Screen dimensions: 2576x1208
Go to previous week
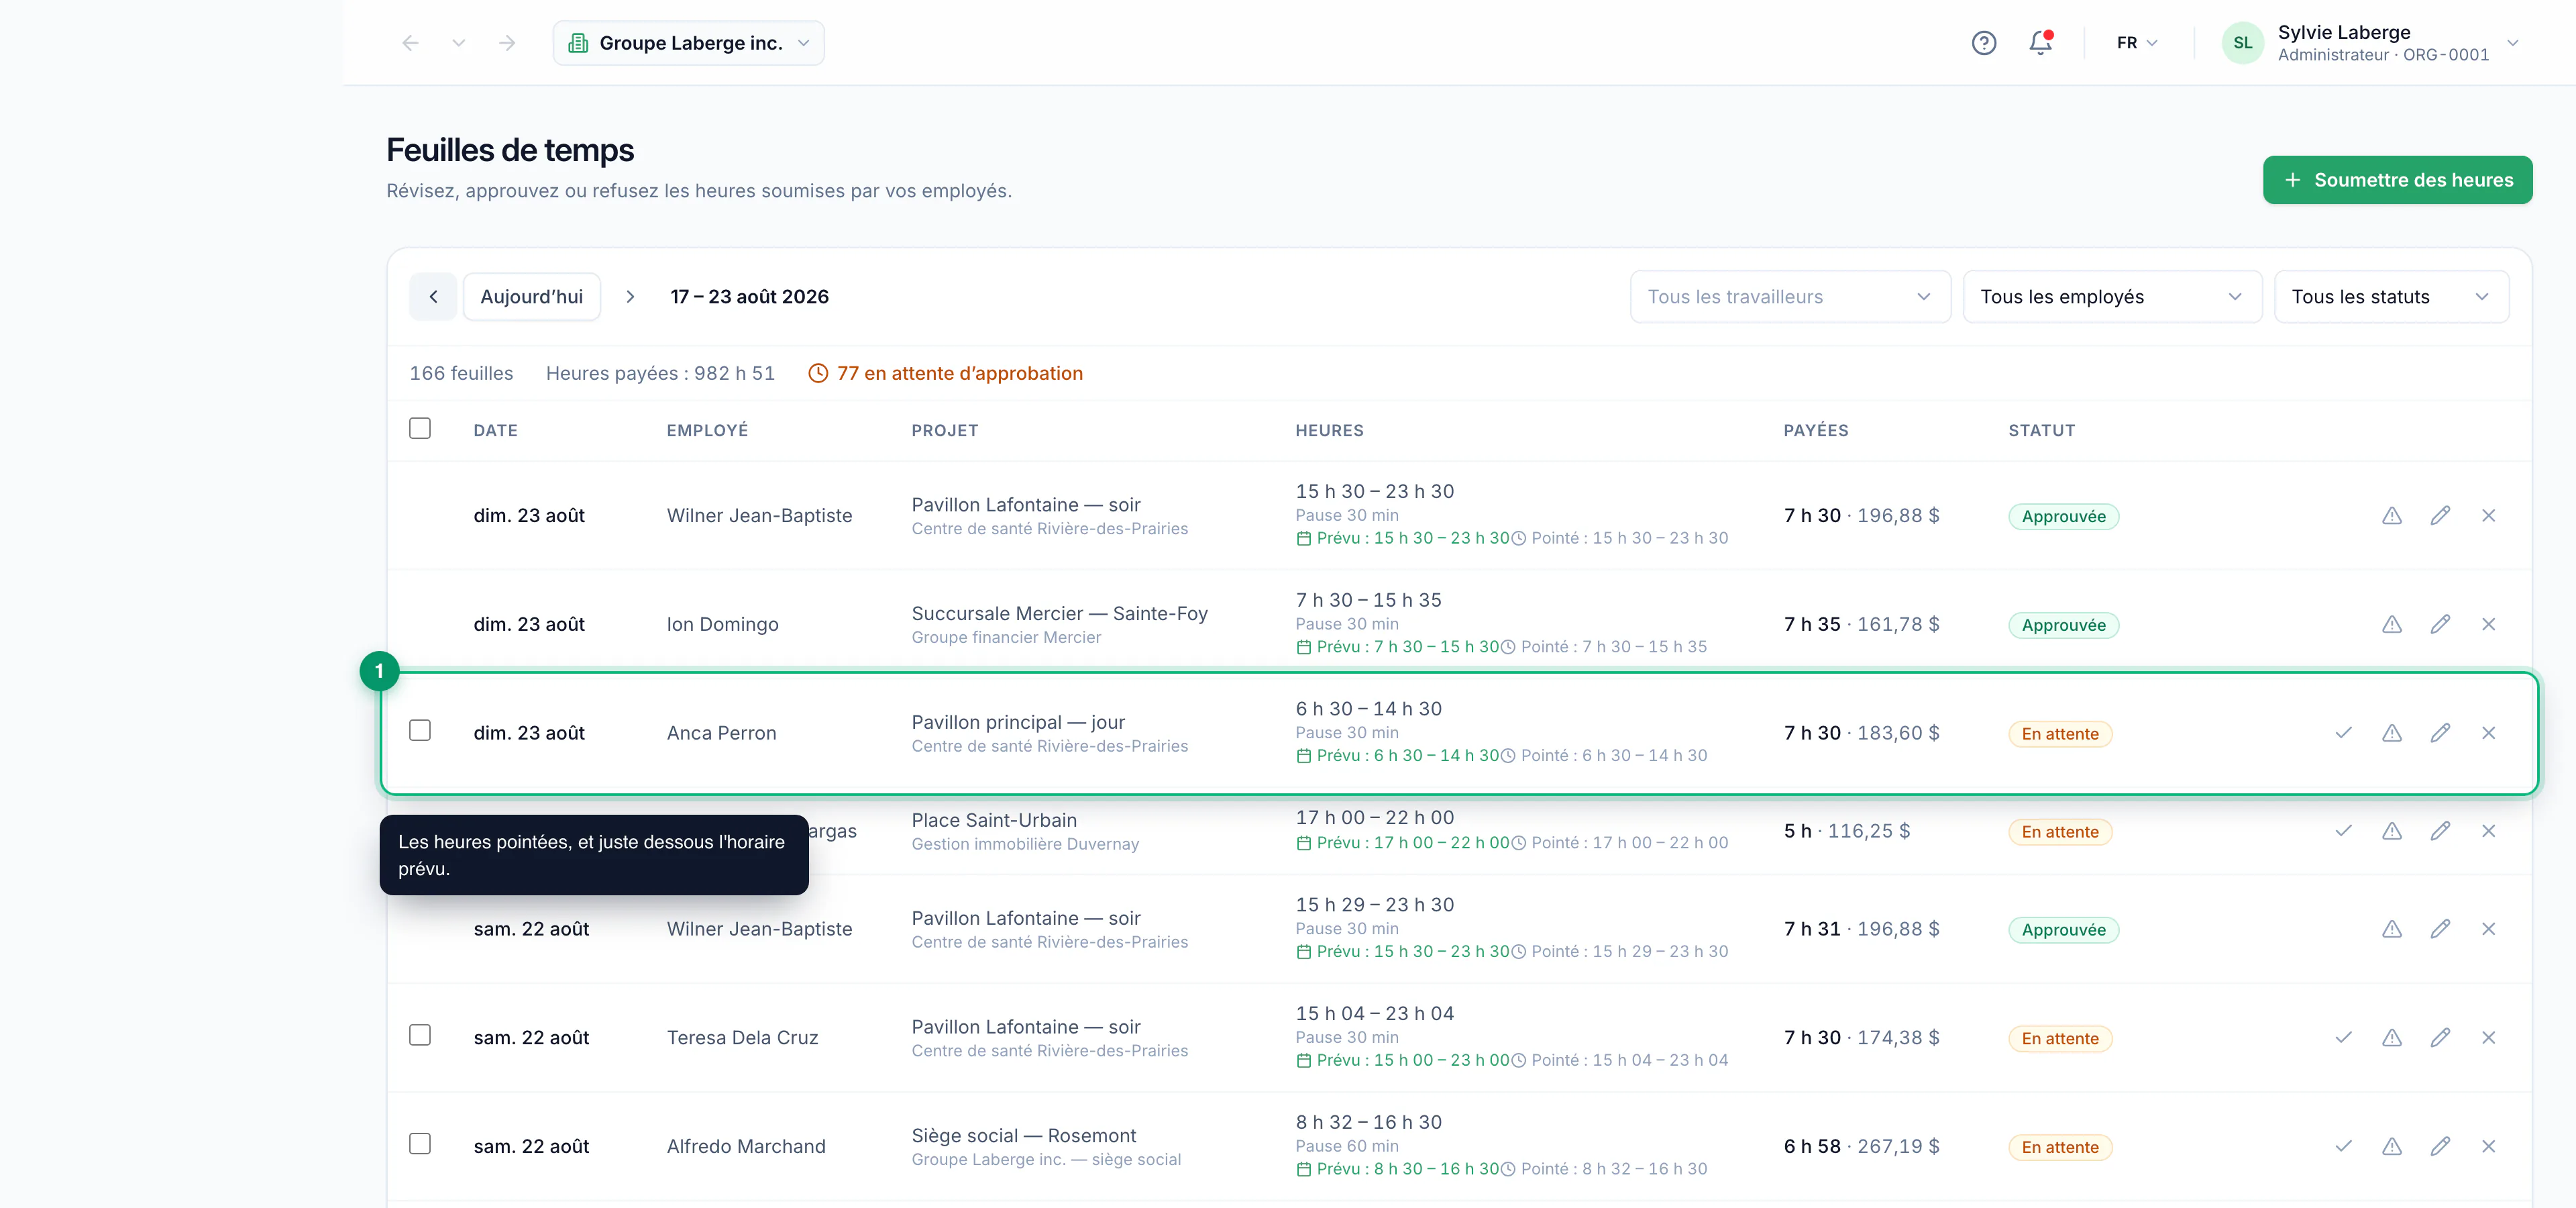tap(433, 297)
